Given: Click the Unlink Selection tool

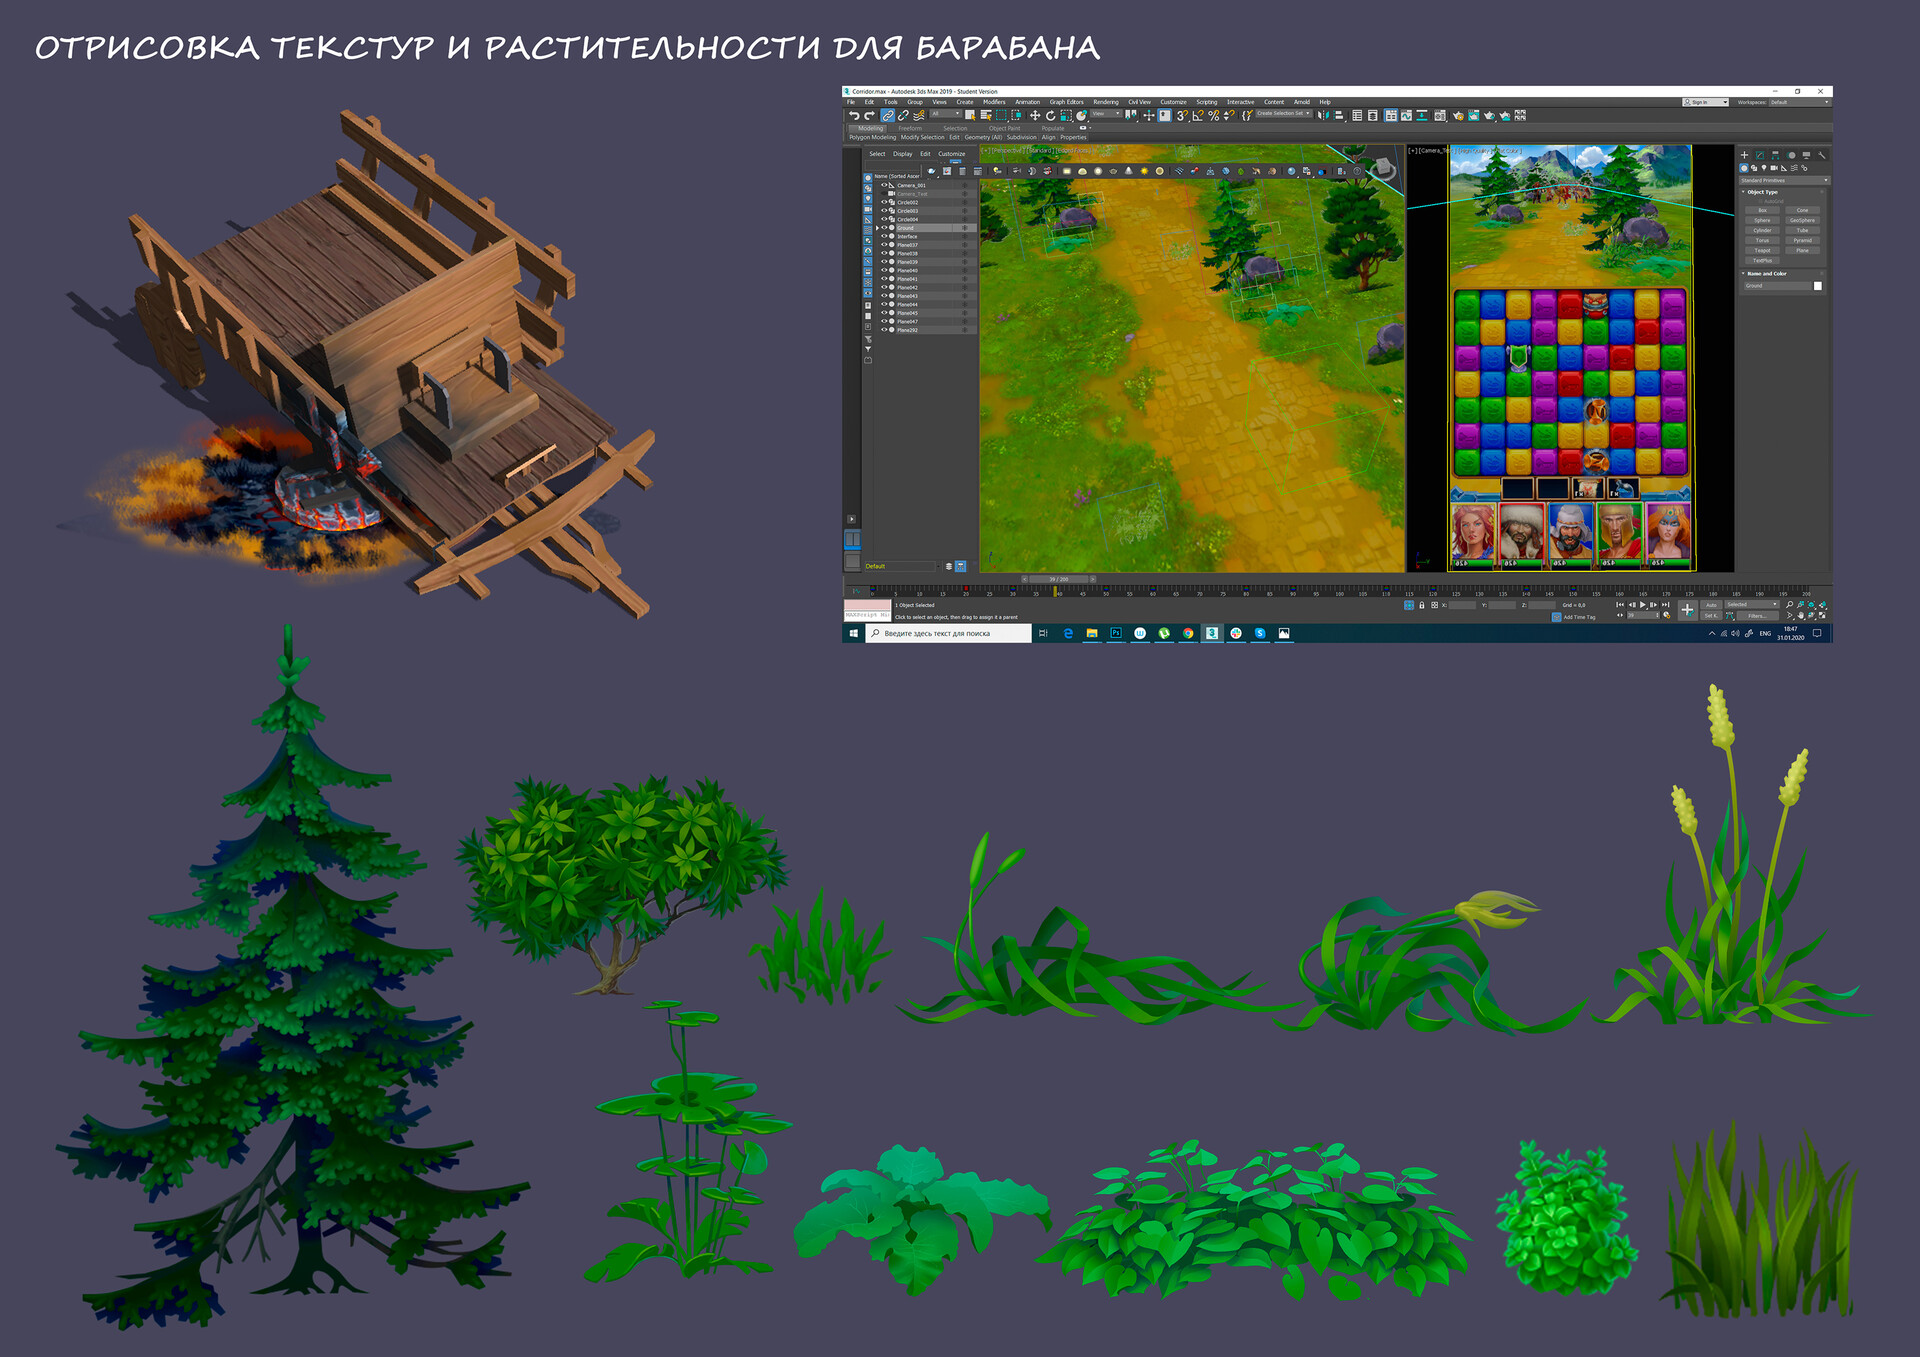Looking at the screenshot, I should 903,115.
